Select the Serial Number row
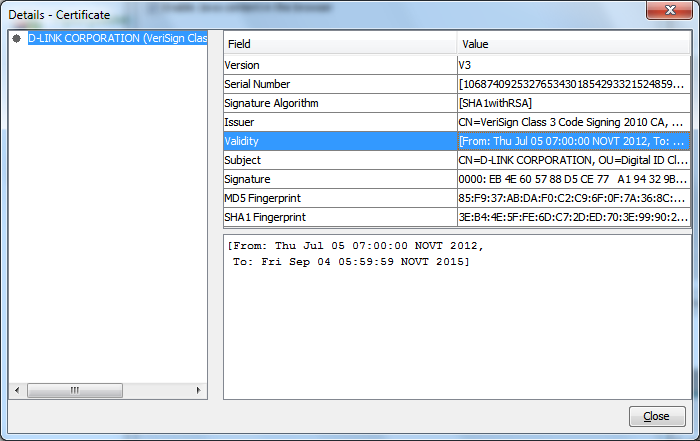This screenshot has height=441, width=700. [340, 84]
